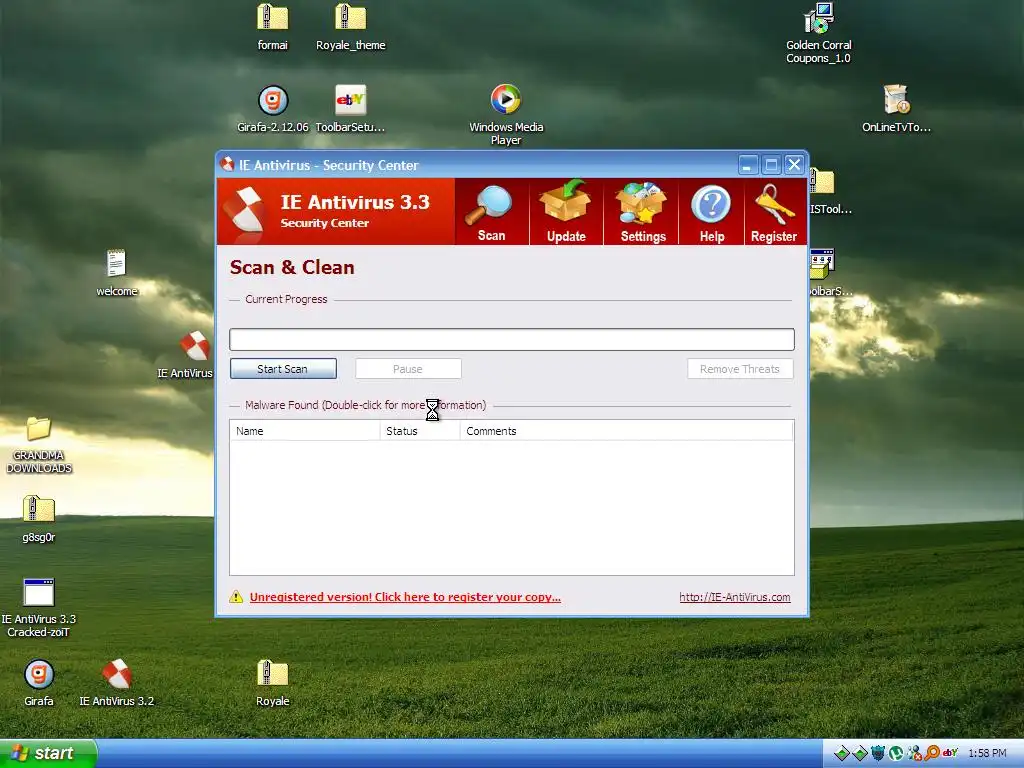Sort by the Name column header

point(304,431)
